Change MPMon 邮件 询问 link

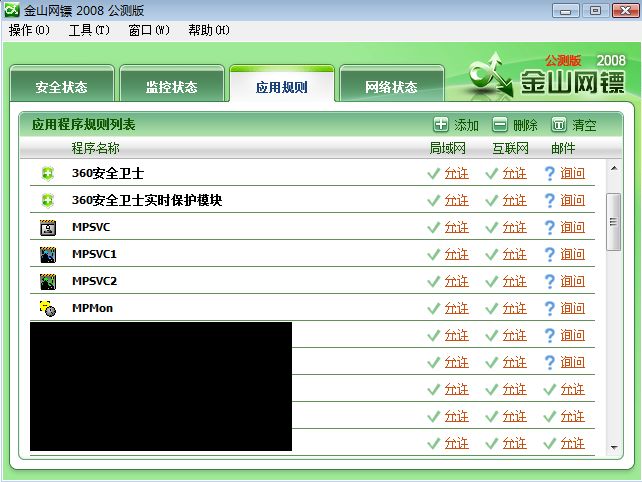tap(573, 309)
